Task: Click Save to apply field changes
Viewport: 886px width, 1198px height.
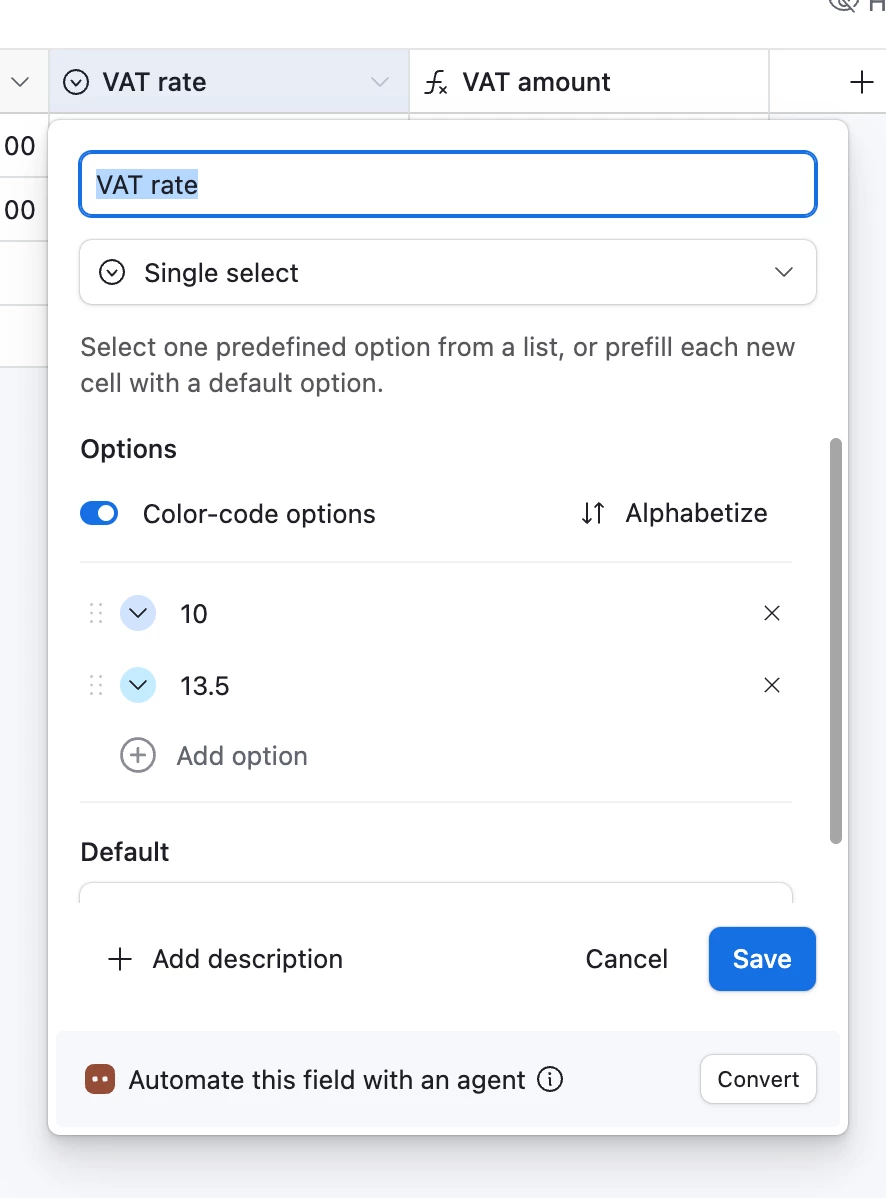Action: [762, 959]
